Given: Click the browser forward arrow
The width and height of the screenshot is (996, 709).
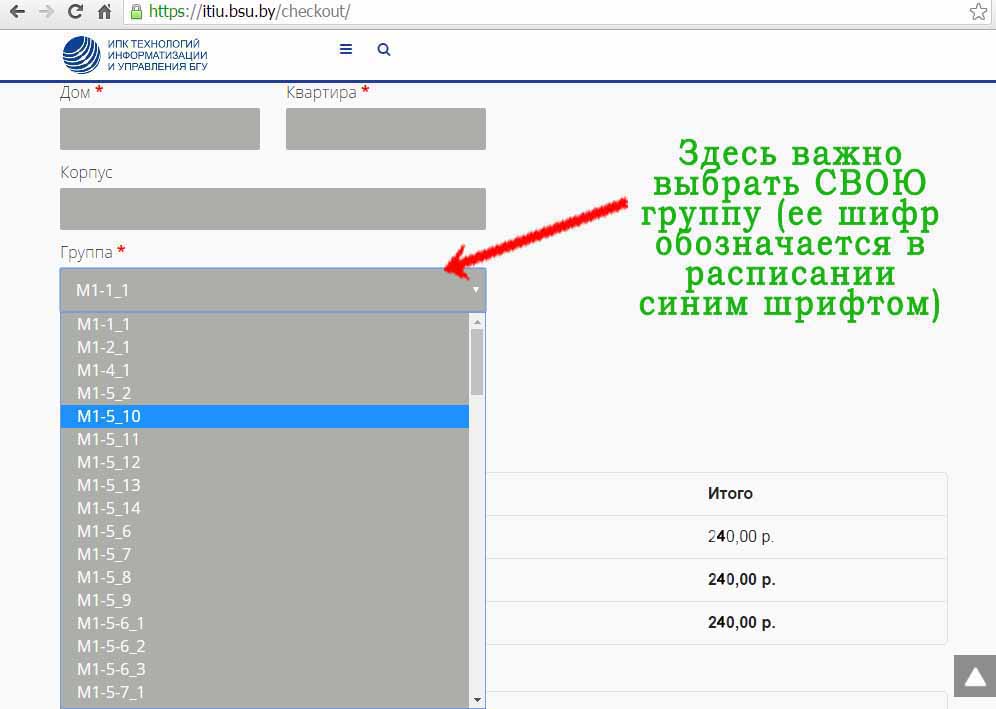Looking at the screenshot, I should (x=46, y=11).
